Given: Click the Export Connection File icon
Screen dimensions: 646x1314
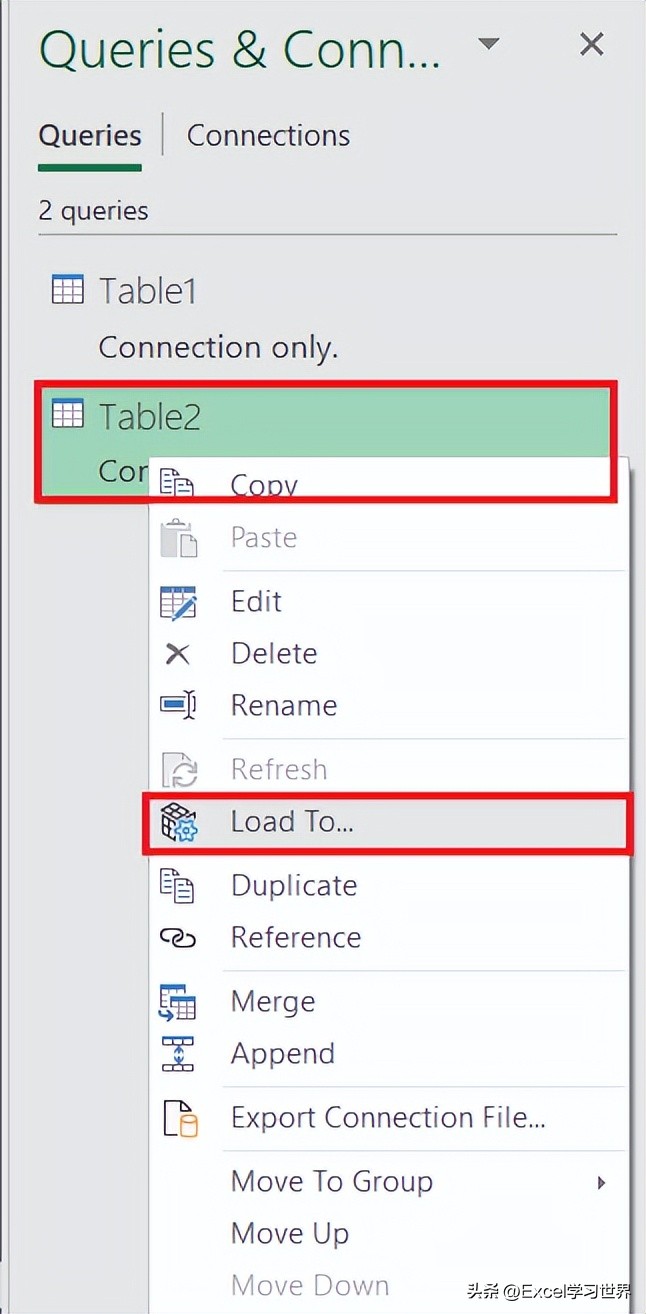Looking at the screenshot, I should pyautogui.click(x=180, y=1118).
